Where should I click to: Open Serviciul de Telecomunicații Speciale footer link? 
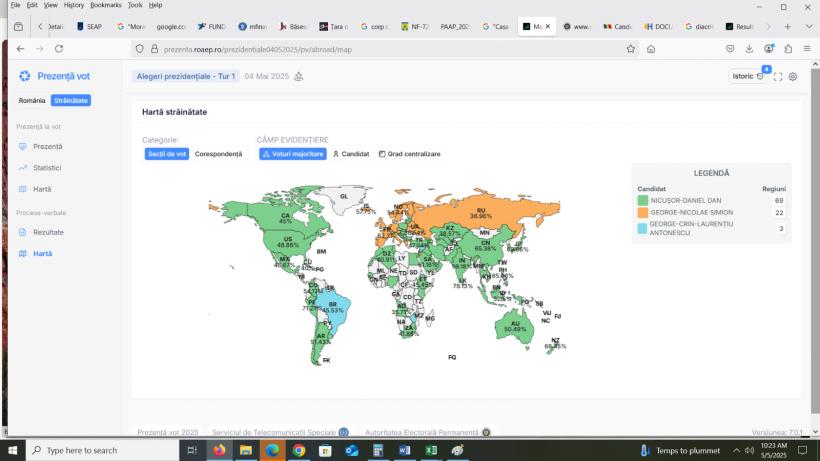pyautogui.click(x=280, y=432)
